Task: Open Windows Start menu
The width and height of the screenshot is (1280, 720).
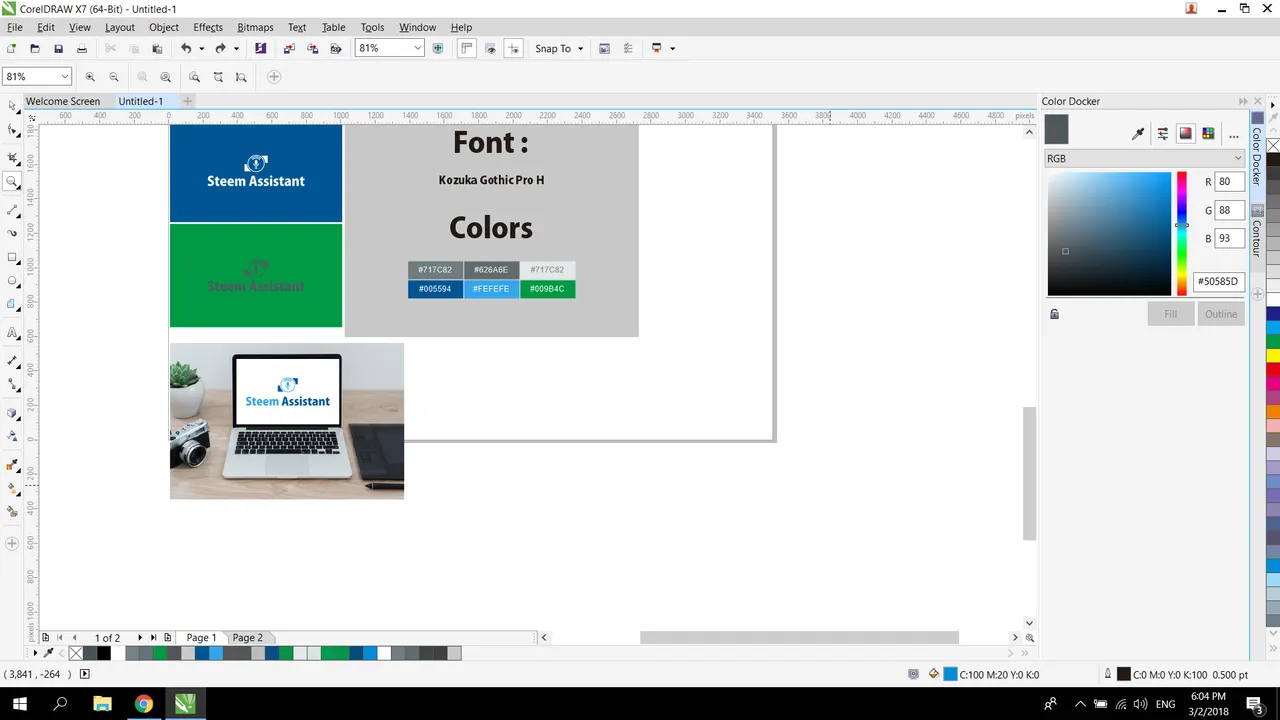Action: [x=19, y=704]
